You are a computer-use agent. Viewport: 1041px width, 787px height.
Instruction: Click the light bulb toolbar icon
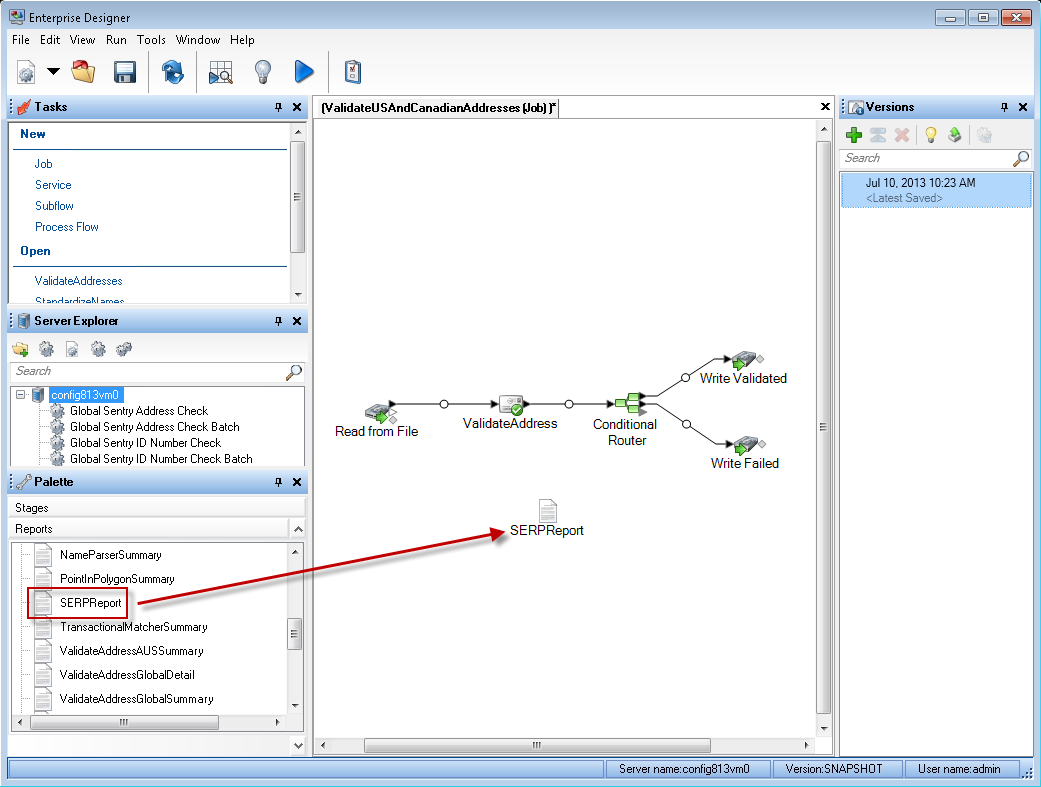coord(262,72)
